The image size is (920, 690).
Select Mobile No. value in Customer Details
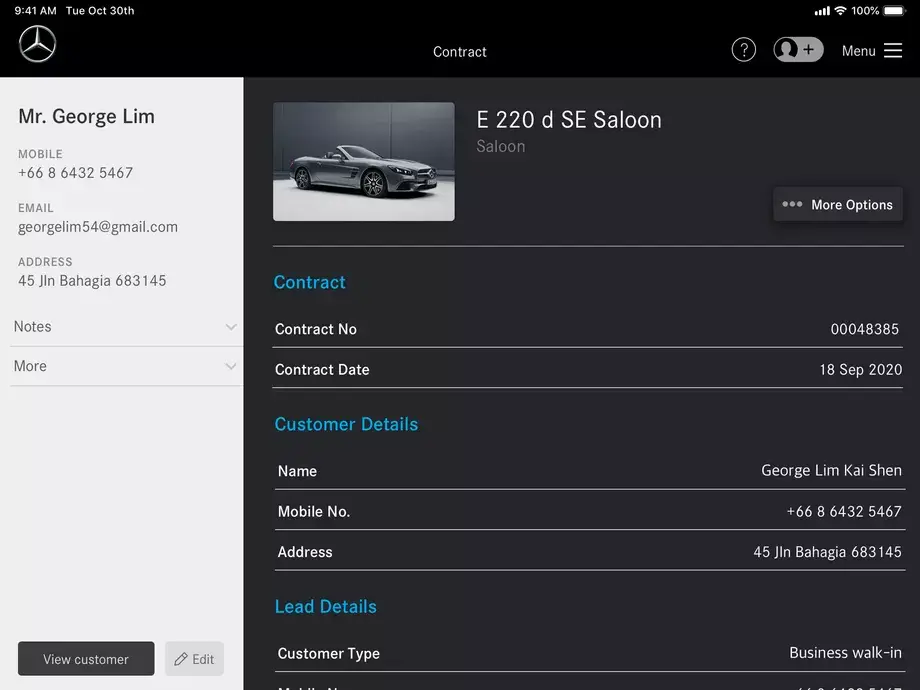point(844,512)
